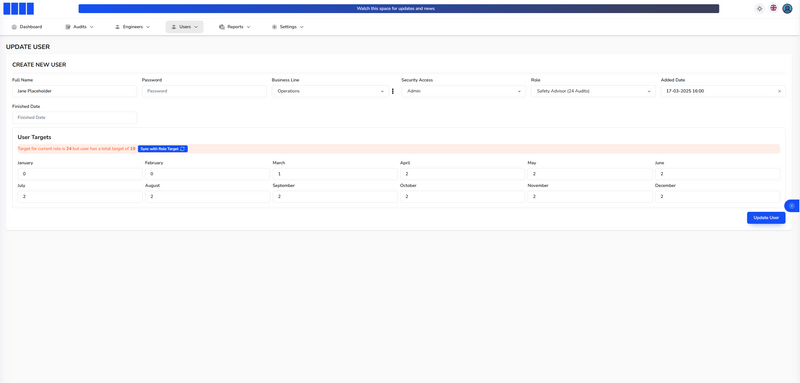Click the announcement banner at the top
This screenshot has height=383, width=800.
pos(398,9)
